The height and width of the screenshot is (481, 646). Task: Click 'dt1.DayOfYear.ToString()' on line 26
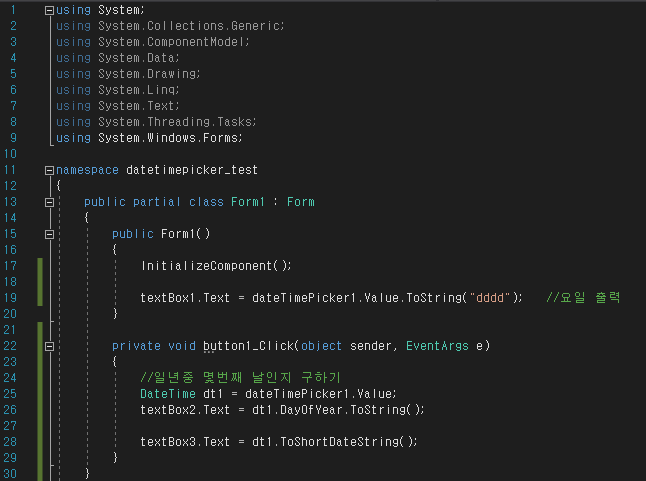pos(338,410)
